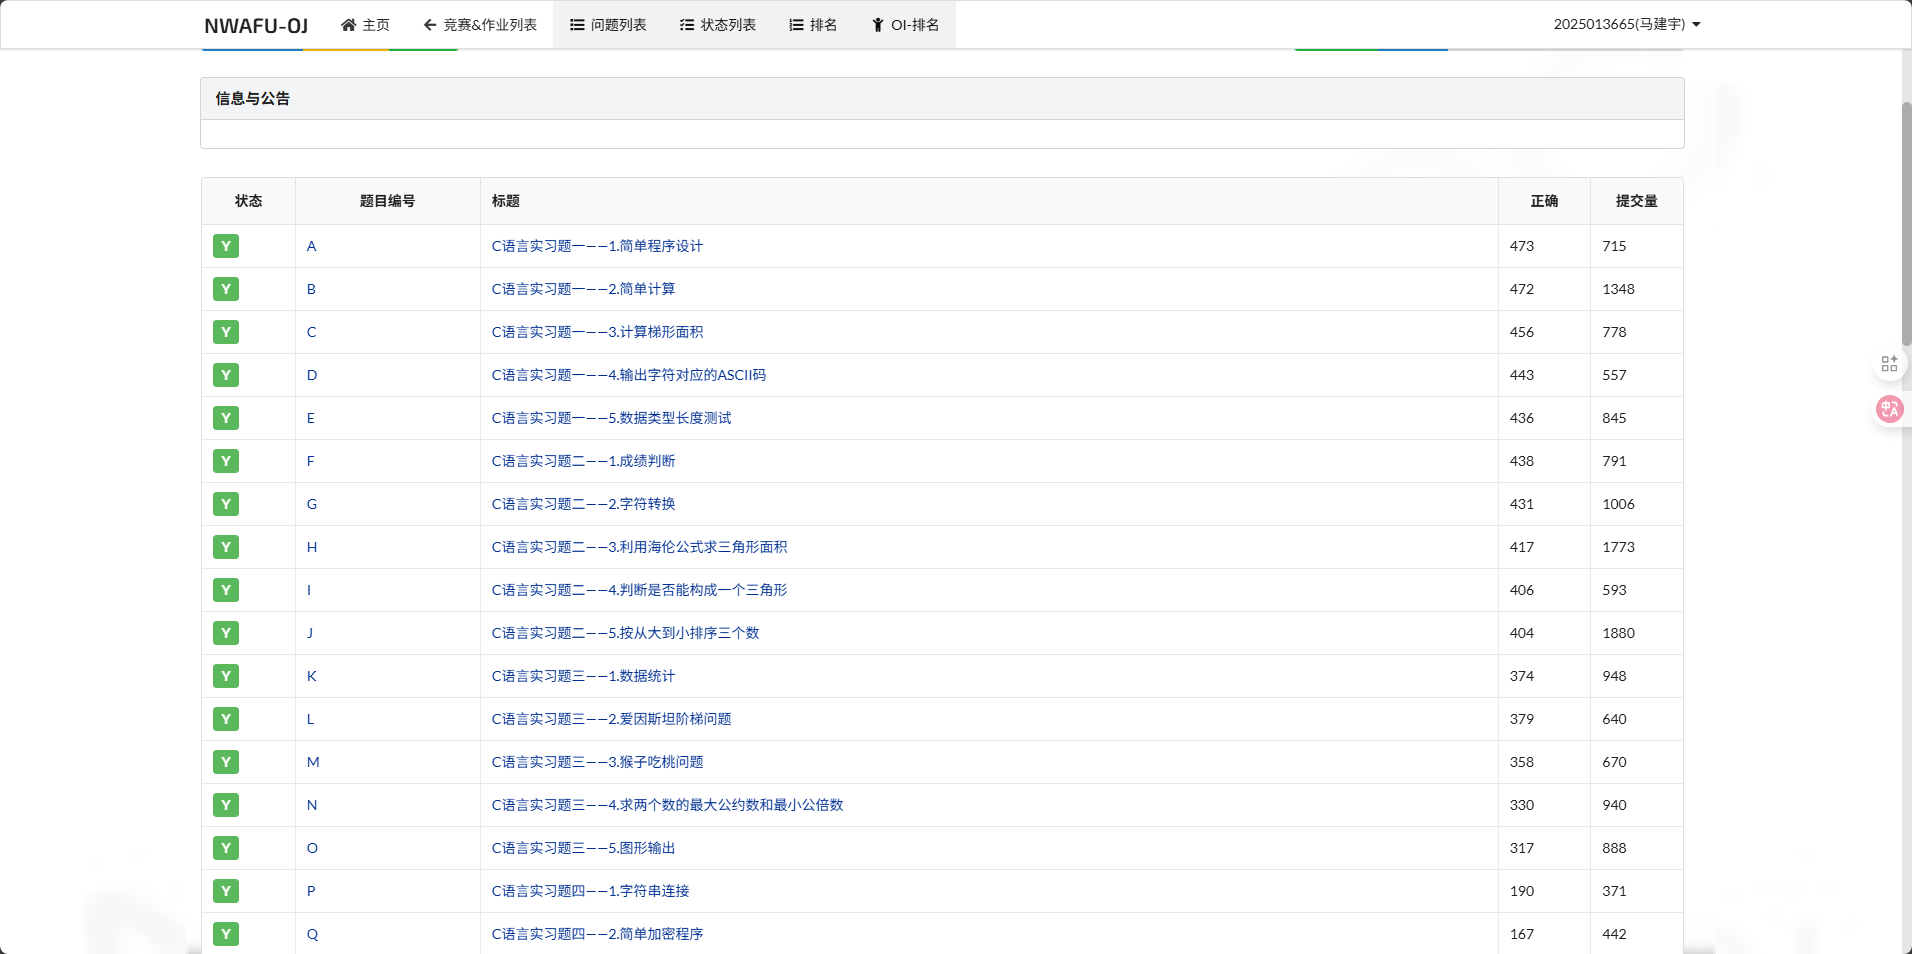Click the pink translate floating icon
Viewport: 1912px width, 954px height.
point(1889,409)
